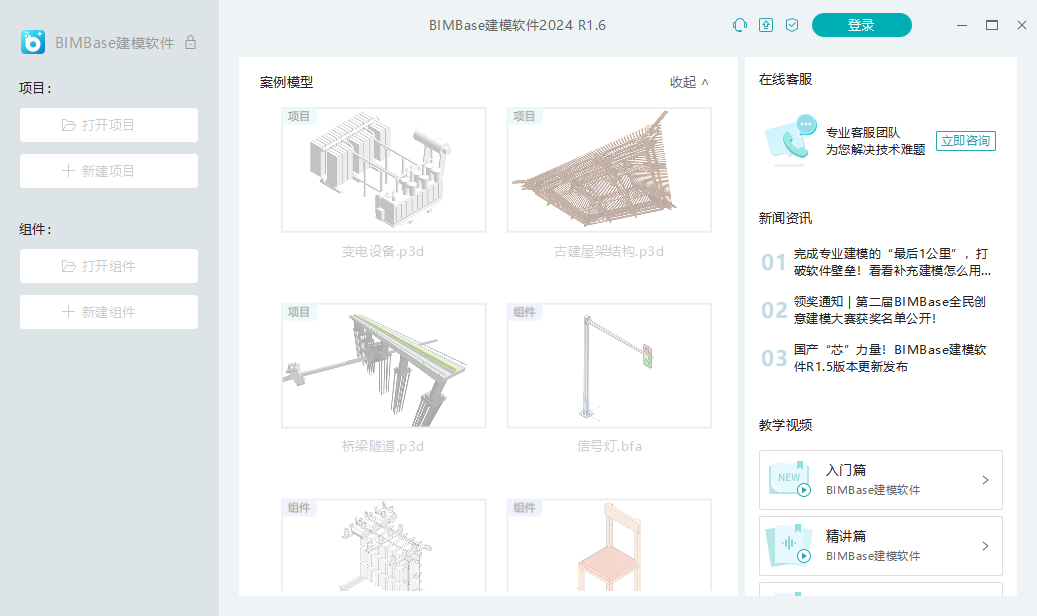
Task: Click the 教学视频 heading
Action: (x=786, y=425)
